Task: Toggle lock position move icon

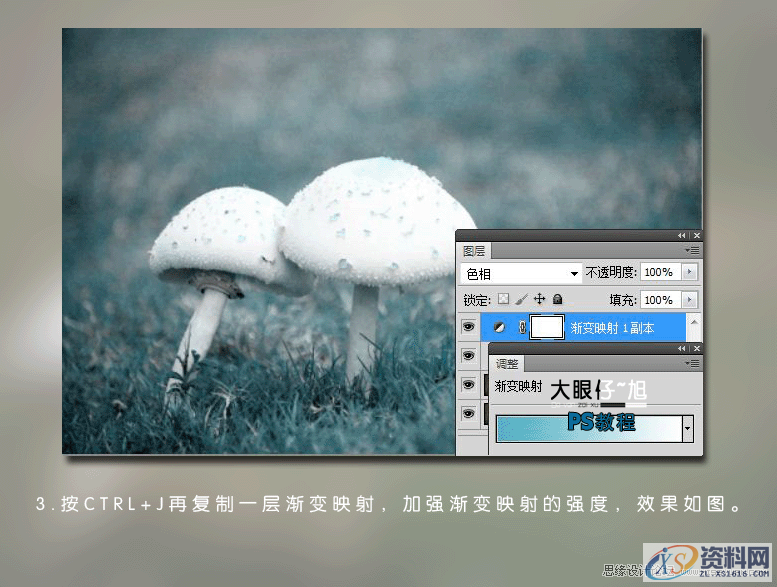Action: coord(539,299)
